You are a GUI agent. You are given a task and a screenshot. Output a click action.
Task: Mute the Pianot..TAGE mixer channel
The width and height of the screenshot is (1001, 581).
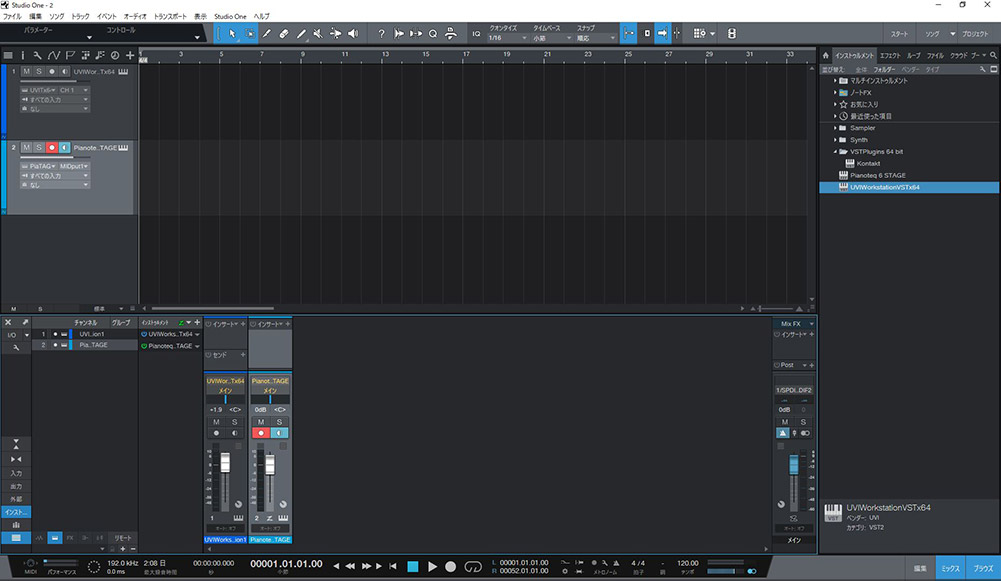coord(260,422)
